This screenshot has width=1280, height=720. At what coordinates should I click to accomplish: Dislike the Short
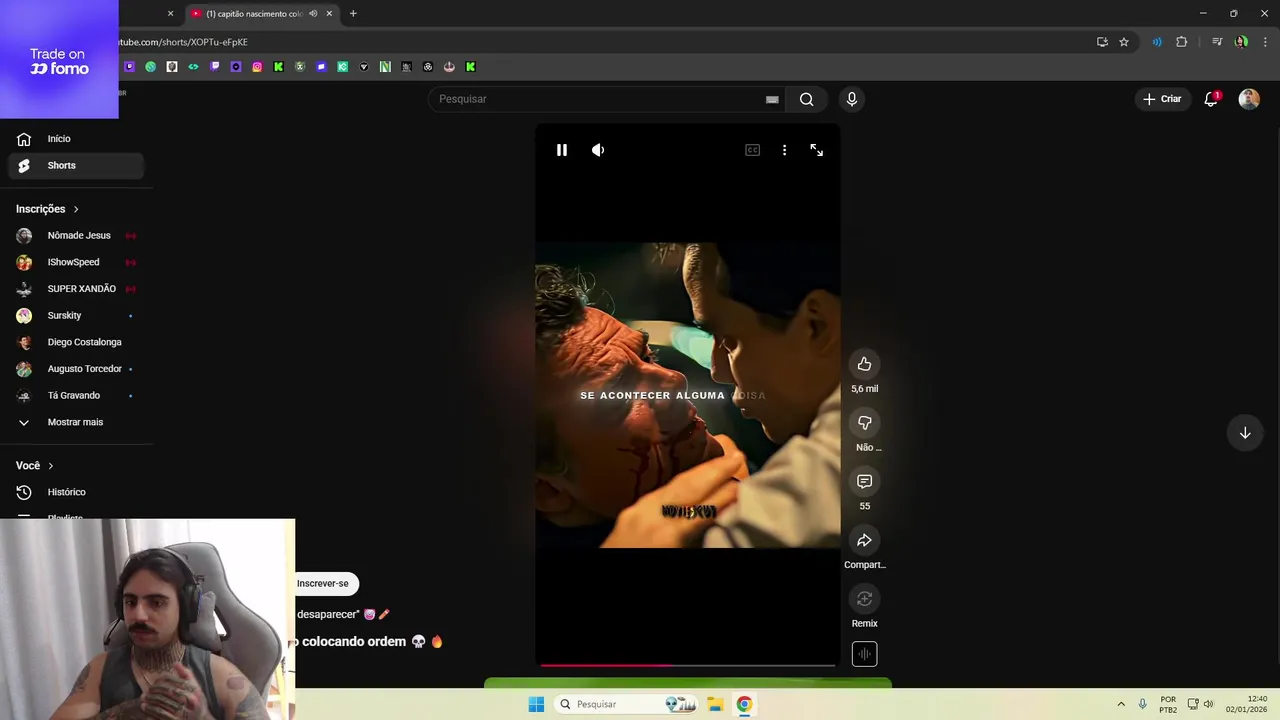[865, 422]
